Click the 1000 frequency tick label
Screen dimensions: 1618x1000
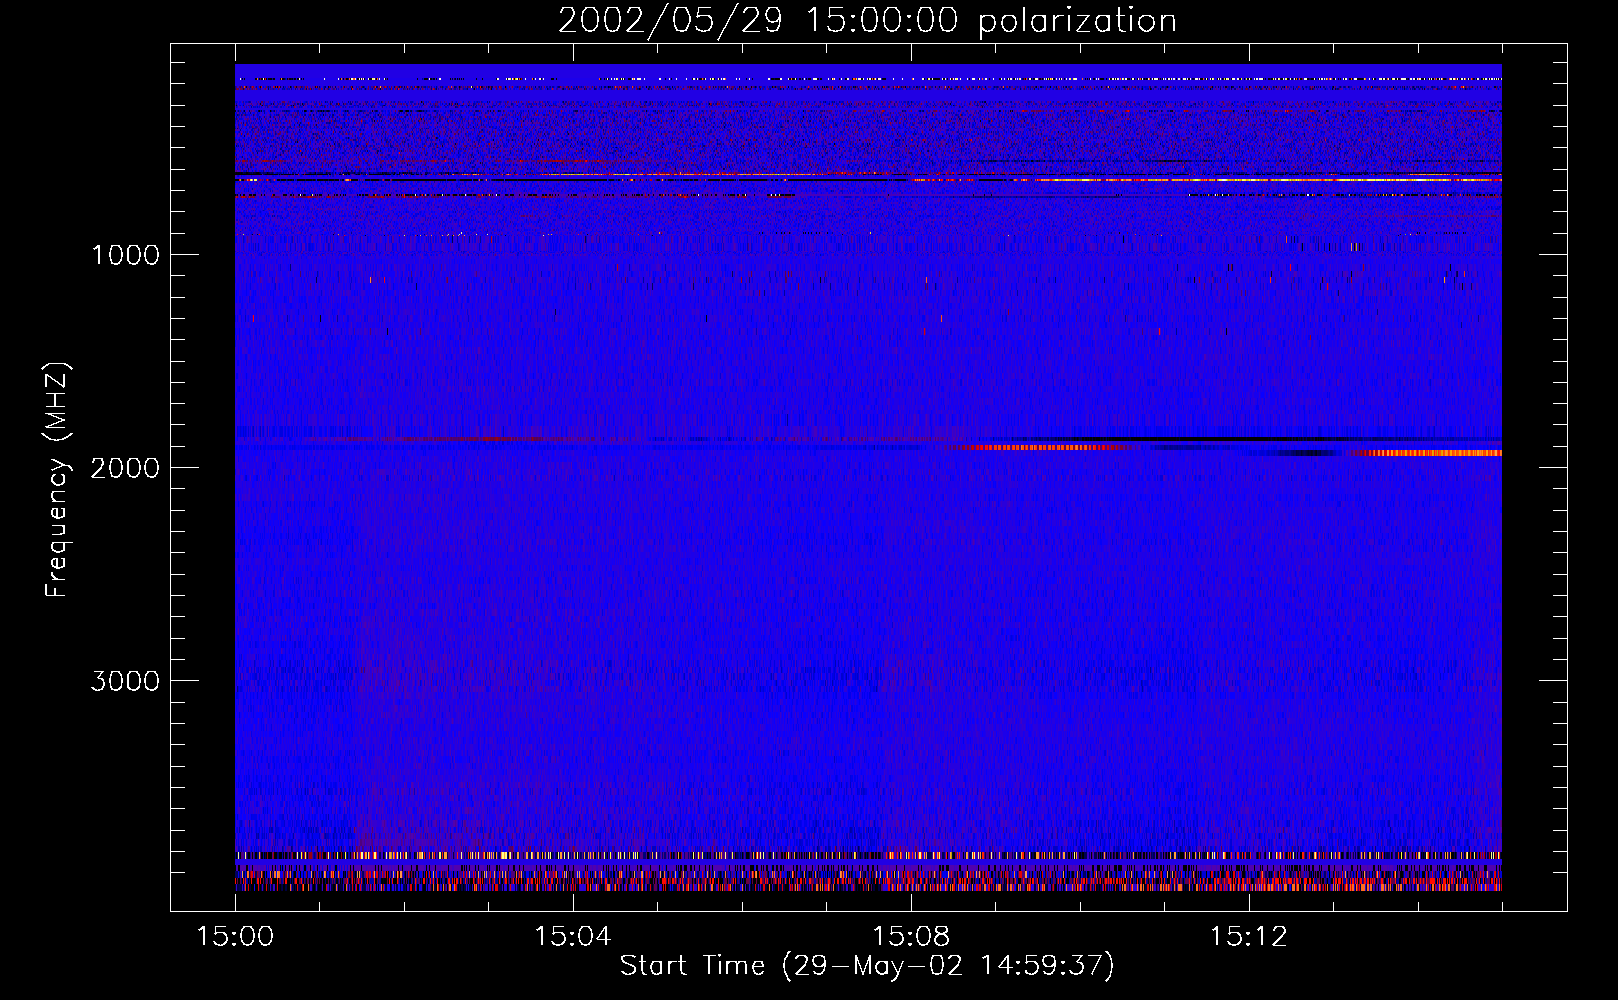point(126,255)
